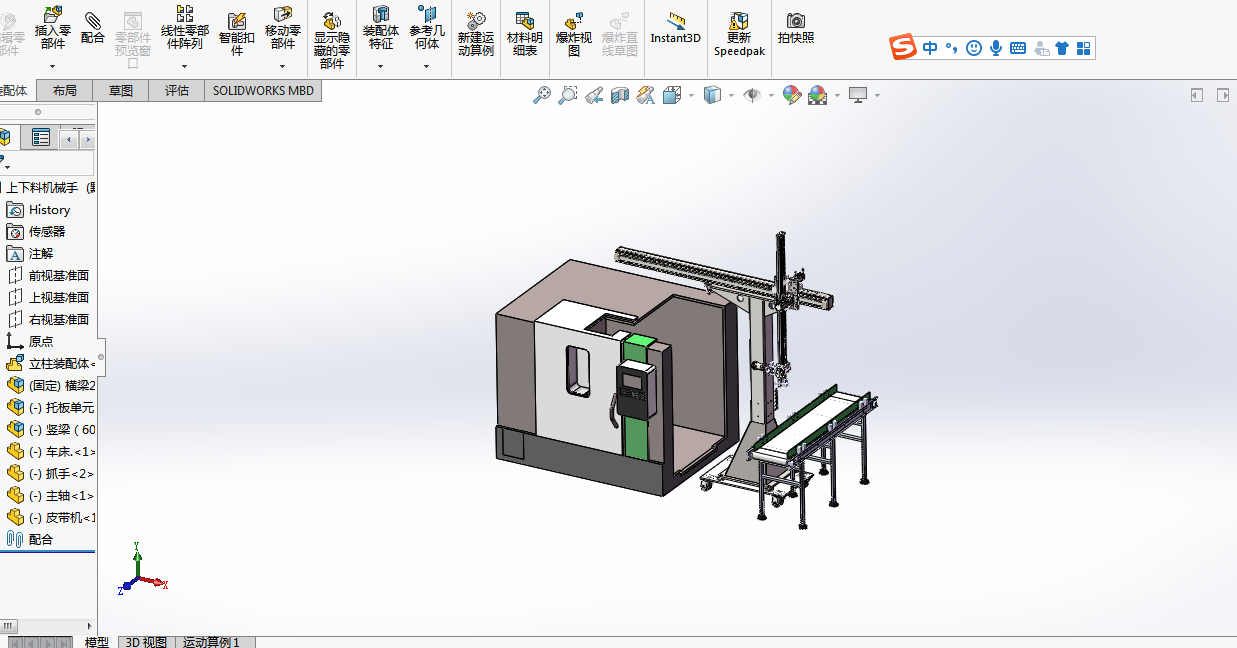1237x648 pixels.
Task: Open dropdown arrow under 参考几何体
Action: coord(427,66)
